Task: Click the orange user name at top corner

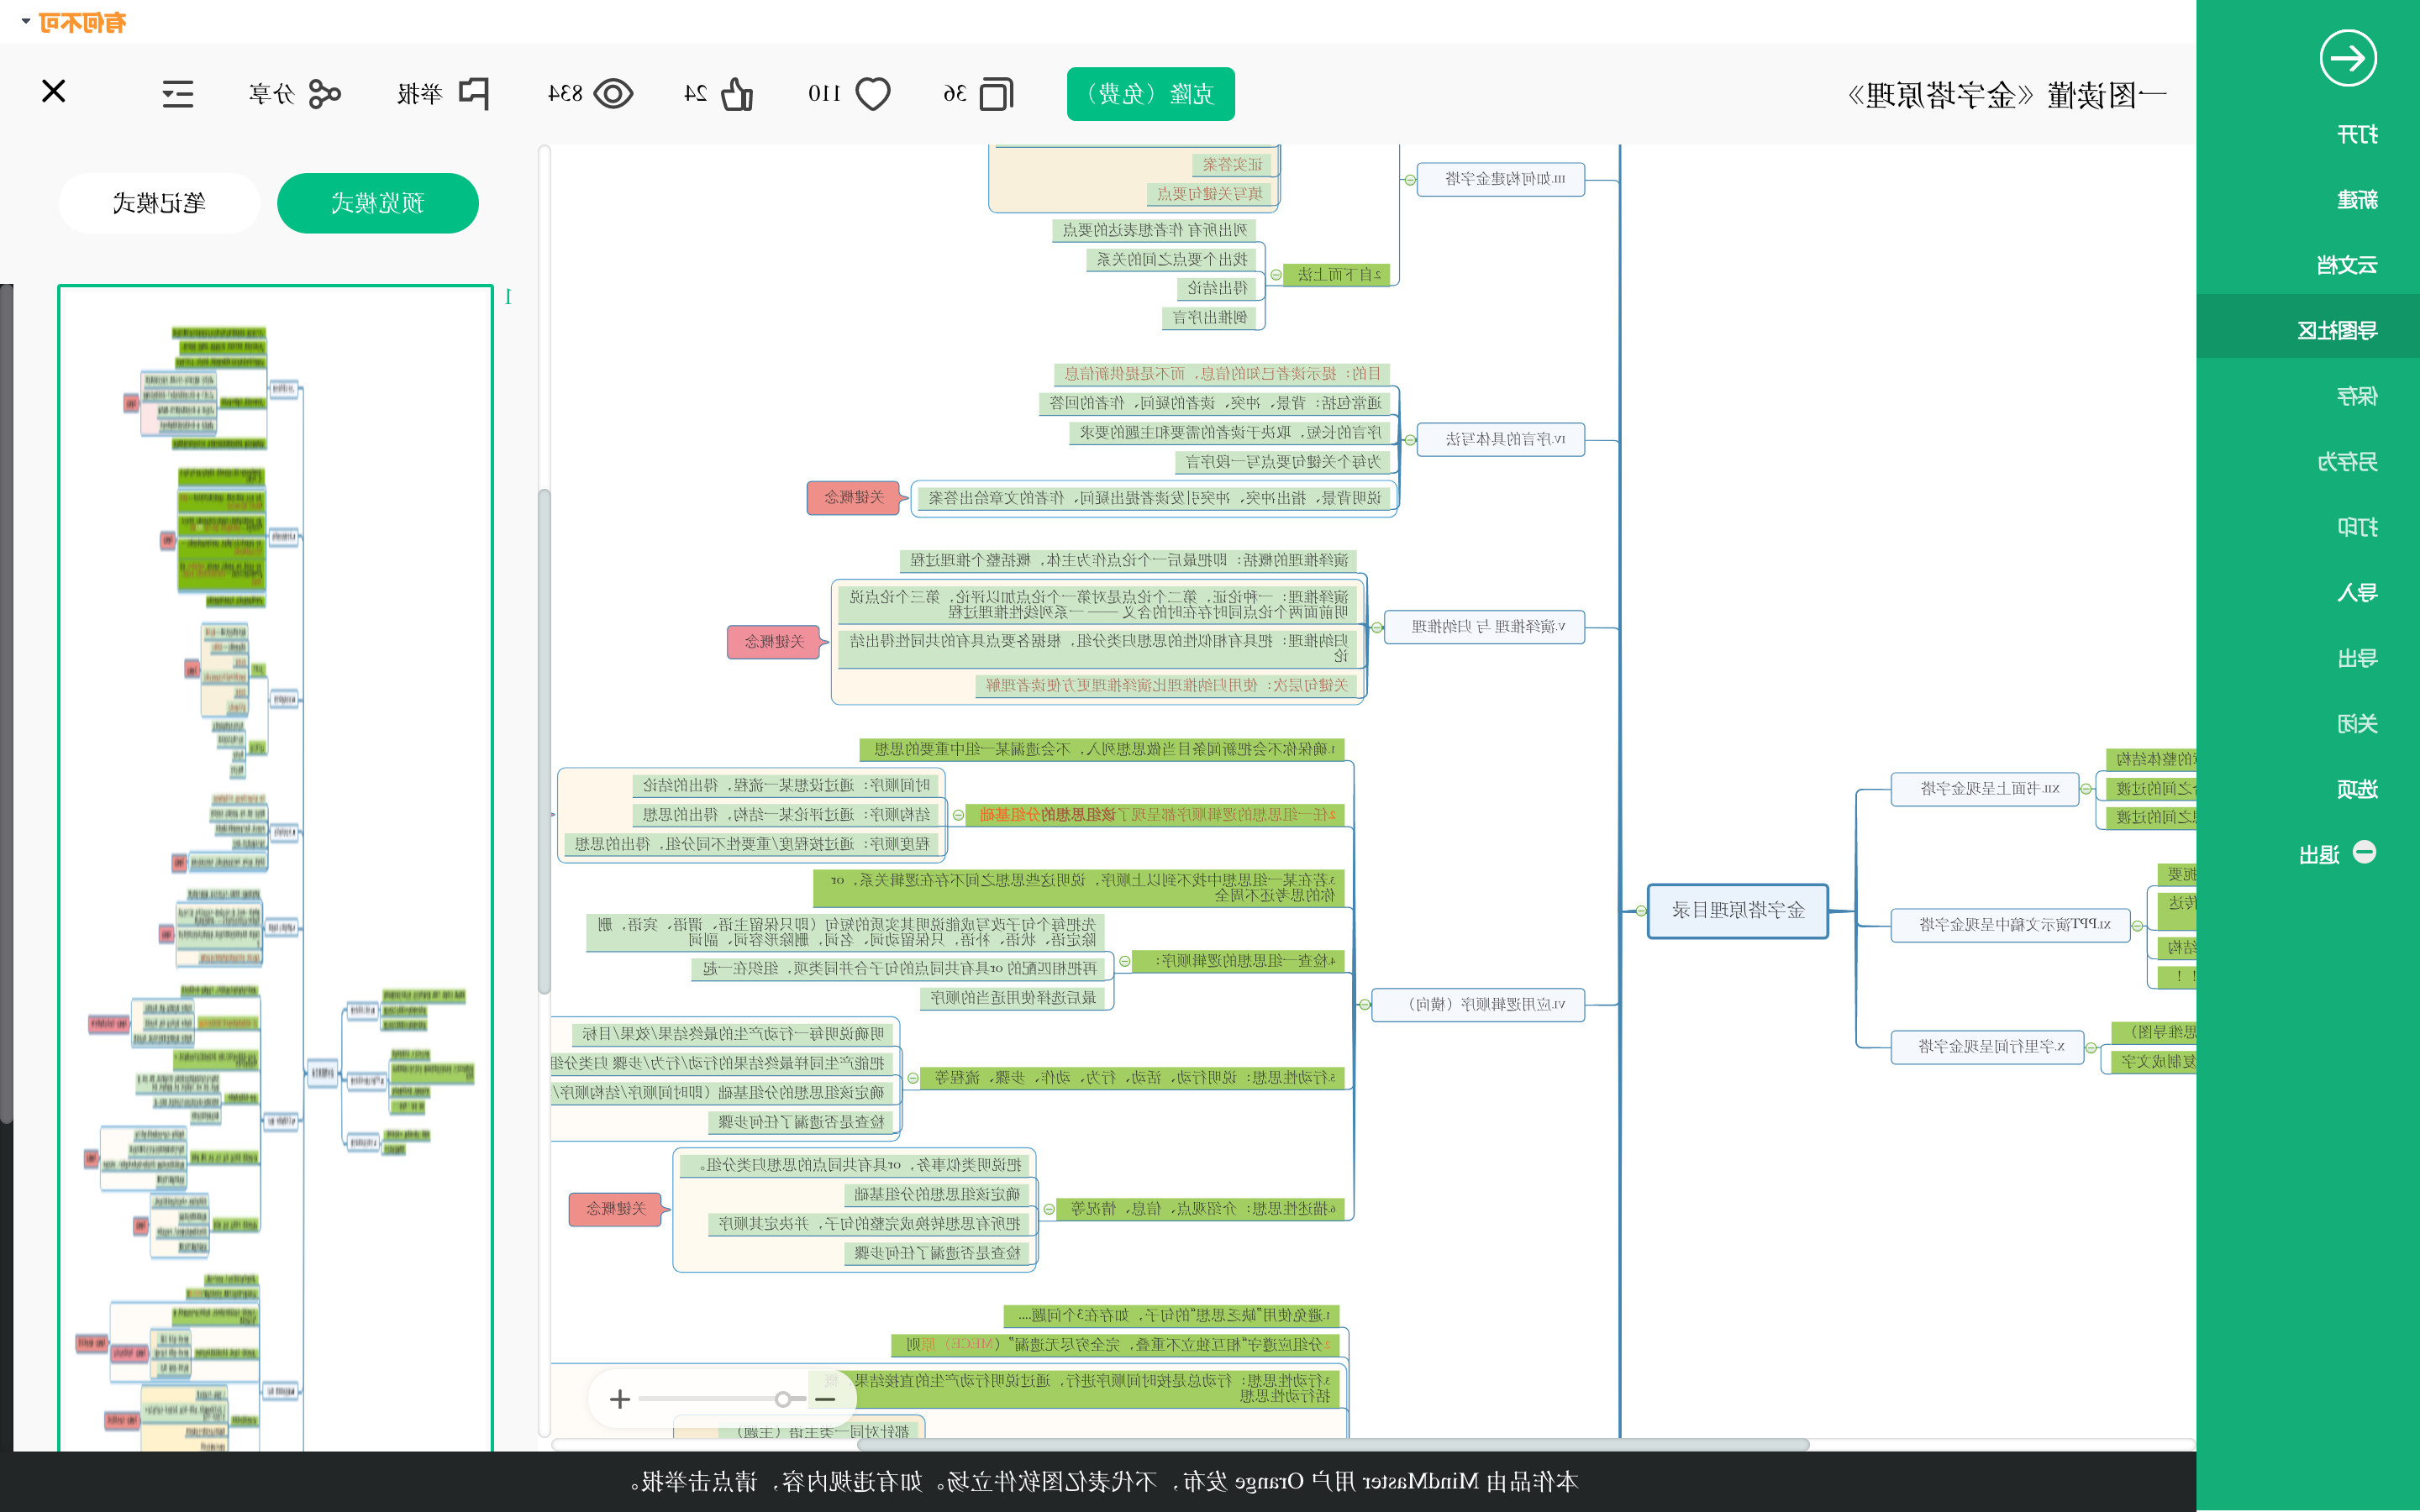Action: point(82,22)
